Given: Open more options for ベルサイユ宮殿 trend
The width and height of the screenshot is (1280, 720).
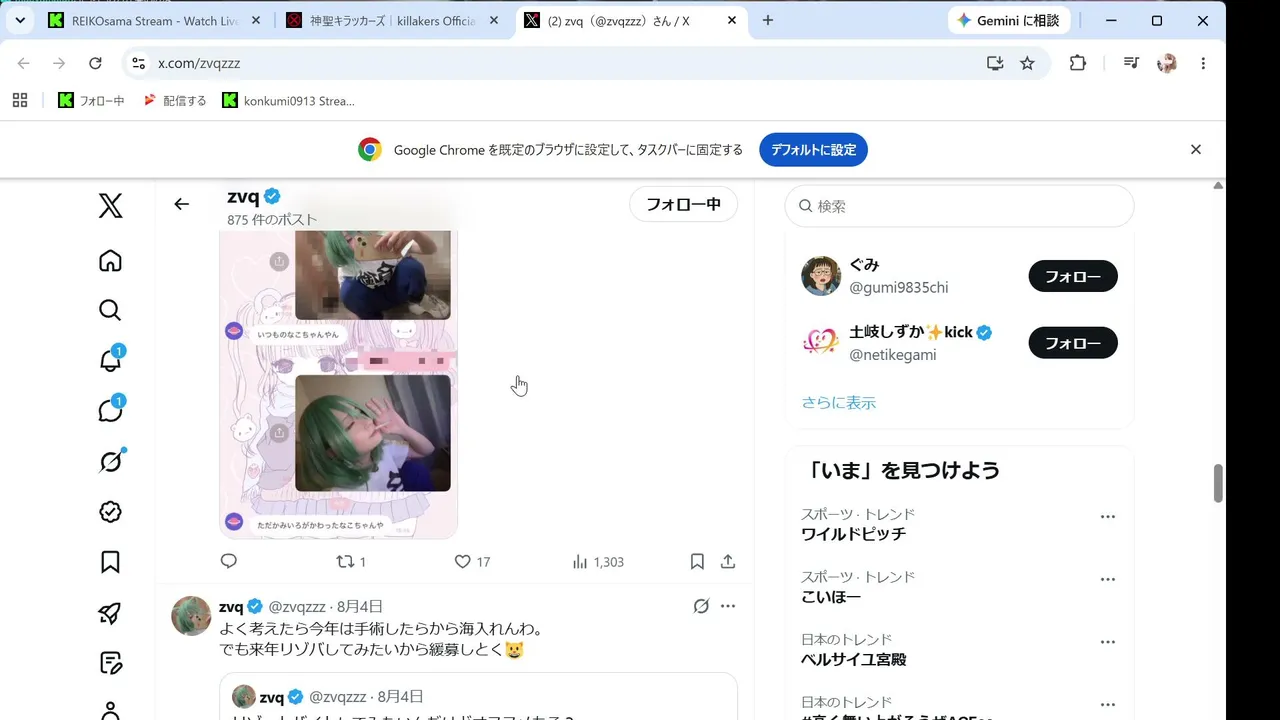Looking at the screenshot, I should [1107, 642].
